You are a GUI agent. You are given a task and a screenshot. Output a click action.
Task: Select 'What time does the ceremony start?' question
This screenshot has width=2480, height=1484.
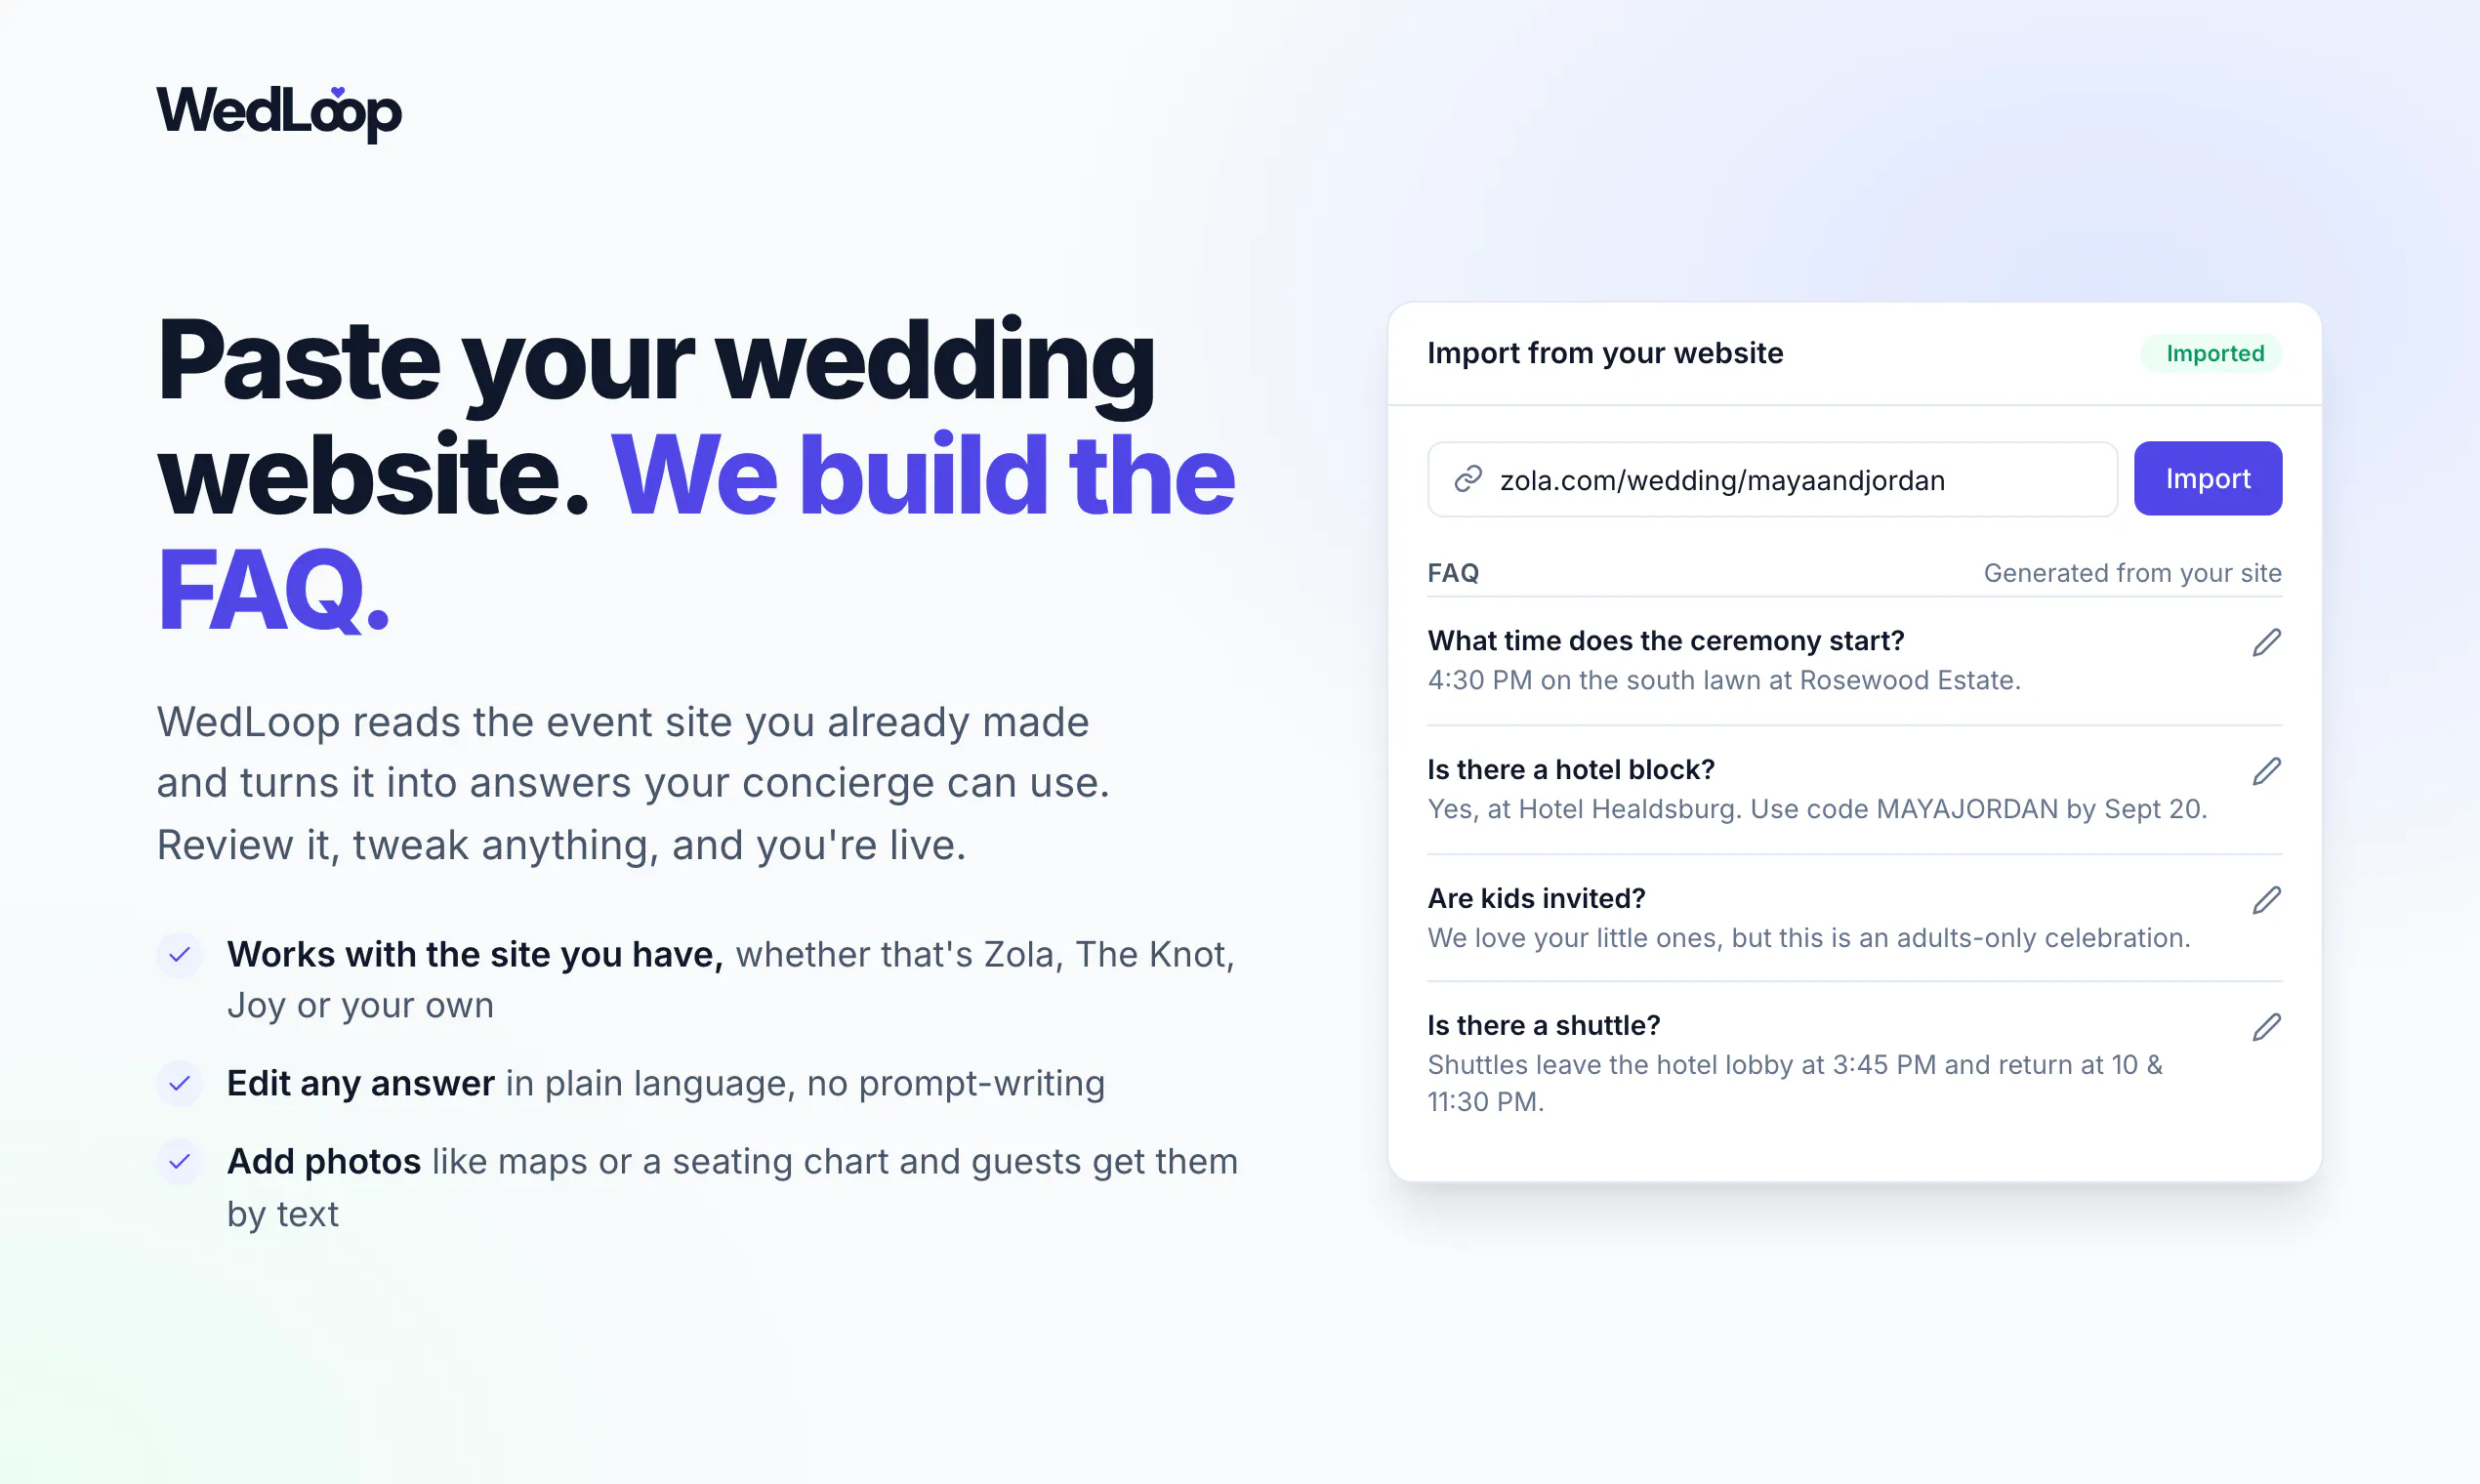[x=1665, y=641]
